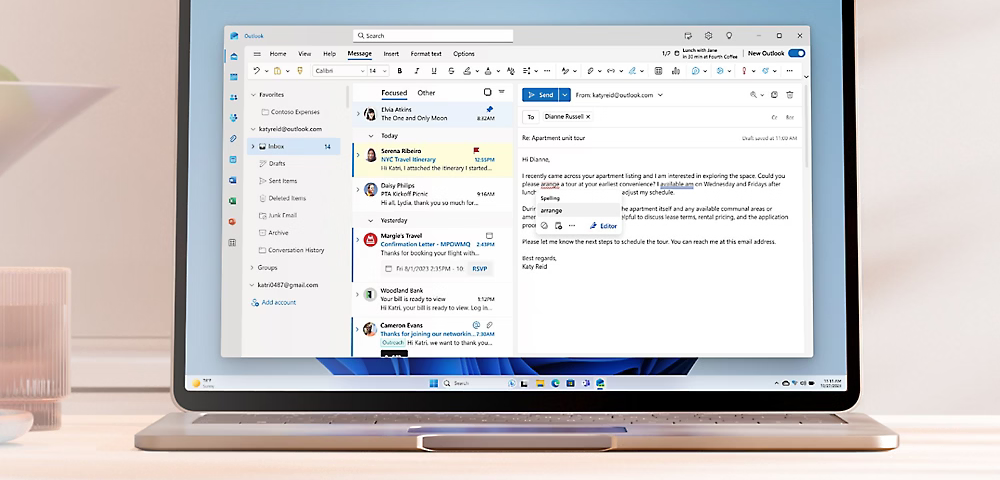Apply Strikethrough formatting
1000x480 pixels.
click(452, 71)
